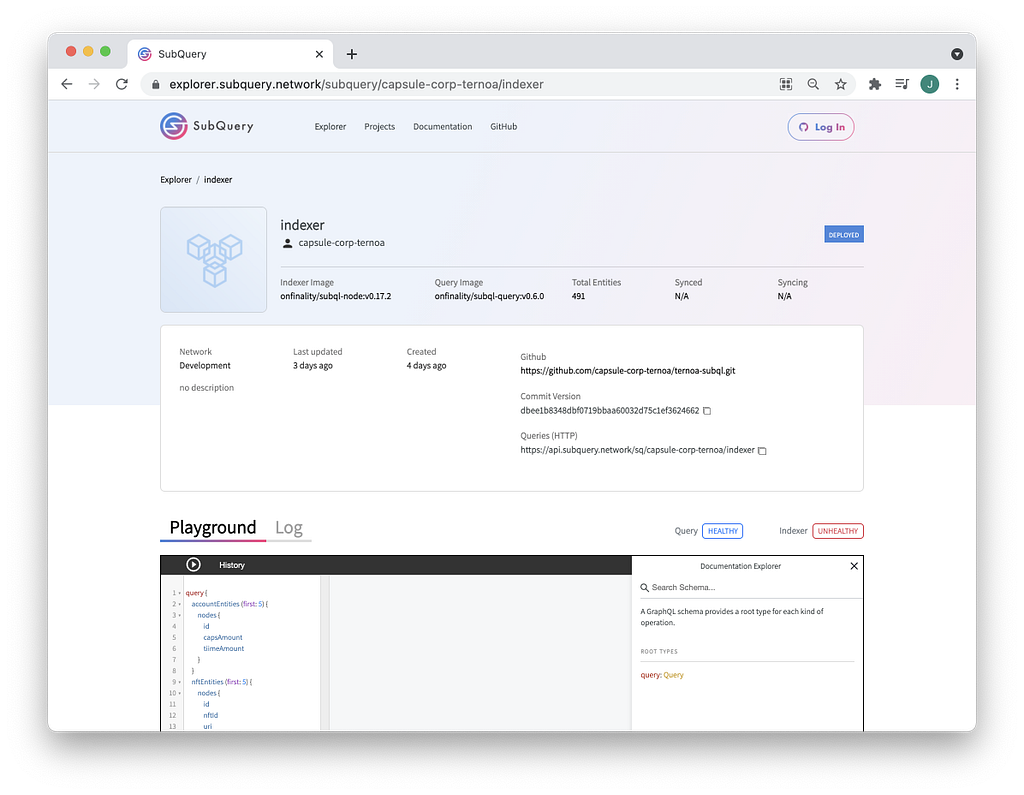Click the Log In button
Screen dimensions: 1024x795
[821, 127]
